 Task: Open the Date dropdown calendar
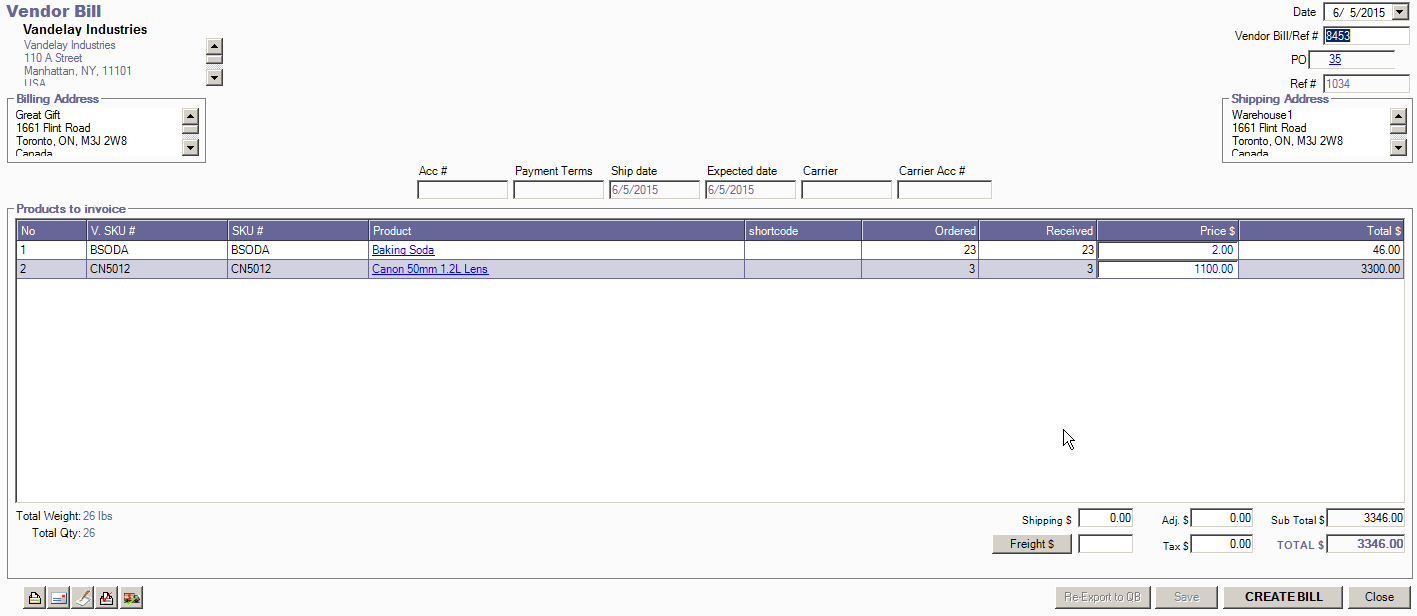coord(1399,12)
